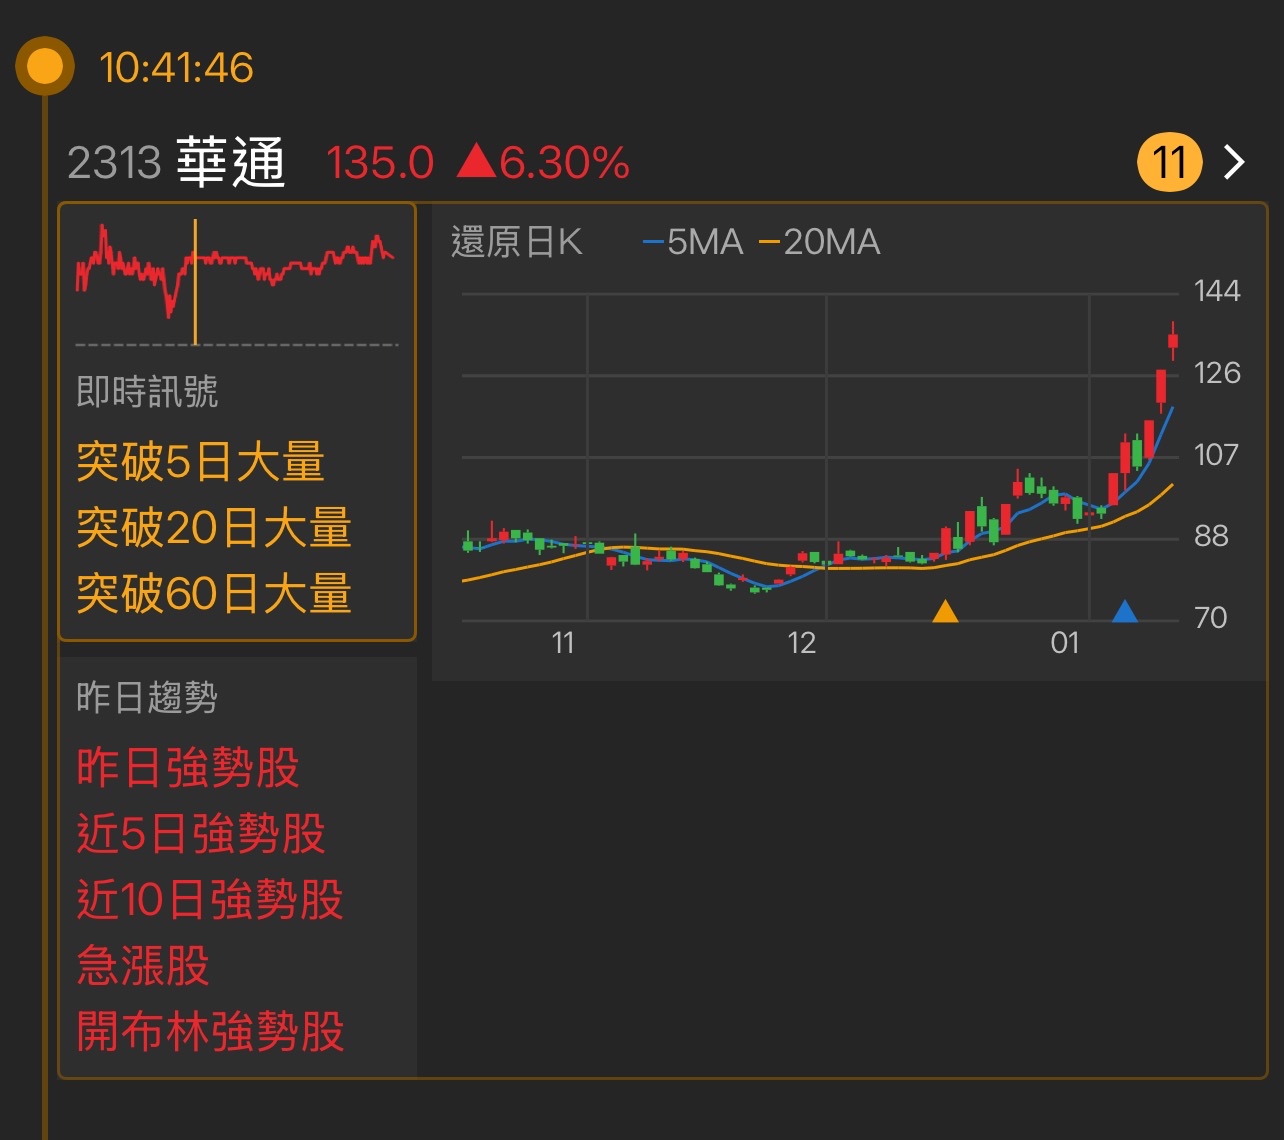
Task: Open the 開布林強勢股 trend tag
Action: tap(210, 1032)
